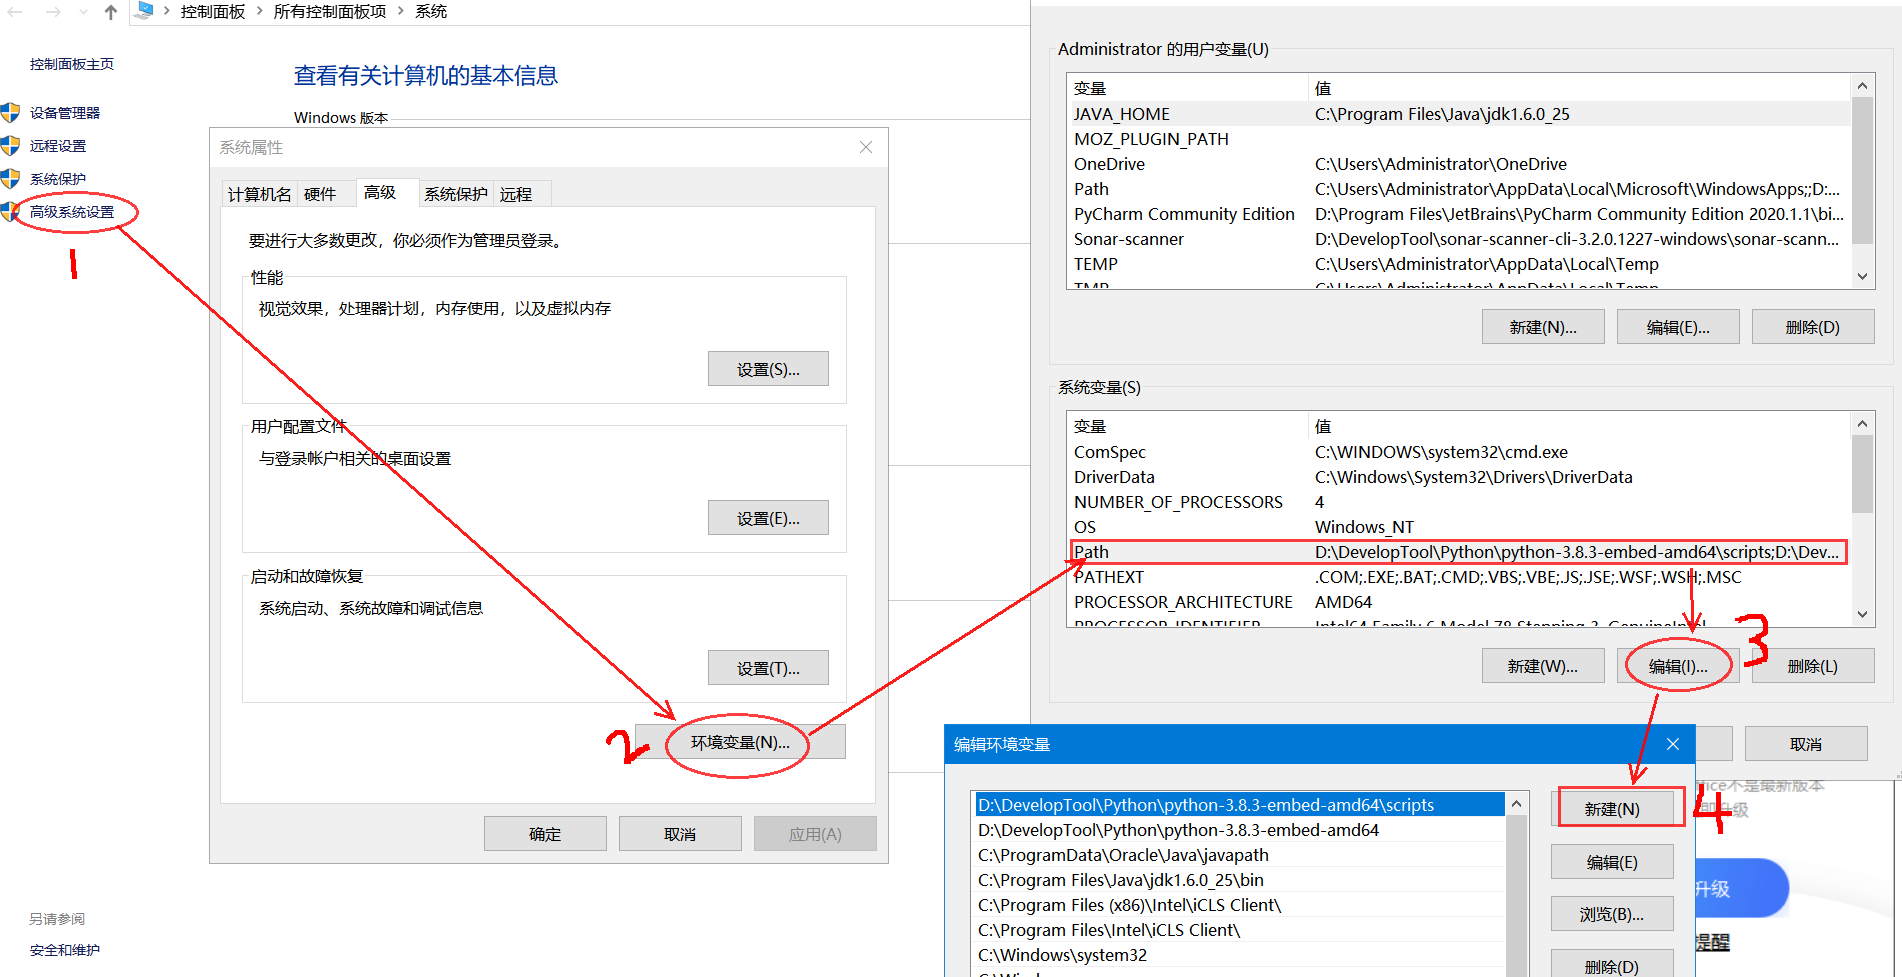The image size is (1902, 977).
Task: Select the PROCESSOR_ARCHITECTURE system variable
Action: click(x=1459, y=602)
